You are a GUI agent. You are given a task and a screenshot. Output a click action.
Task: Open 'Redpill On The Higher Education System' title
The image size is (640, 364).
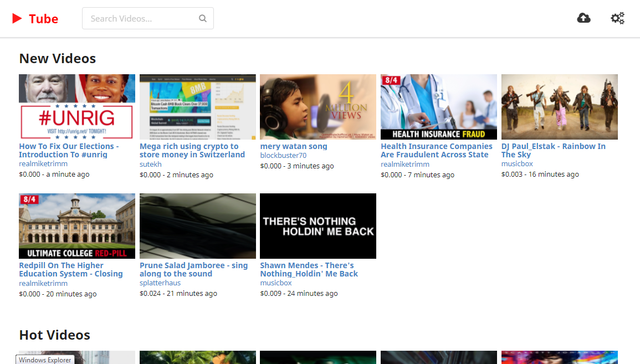(x=71, y=269)
